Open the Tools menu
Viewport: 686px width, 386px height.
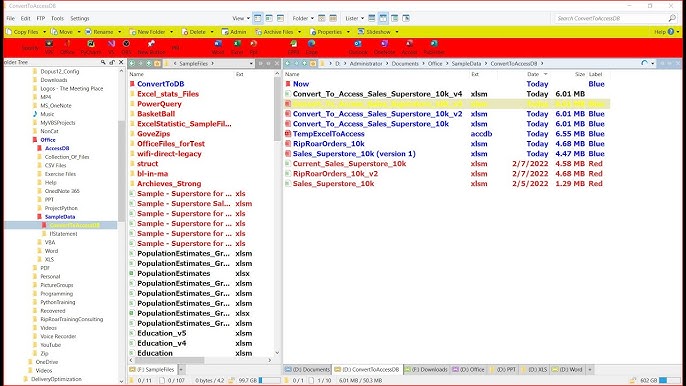[x=57, y=18]
